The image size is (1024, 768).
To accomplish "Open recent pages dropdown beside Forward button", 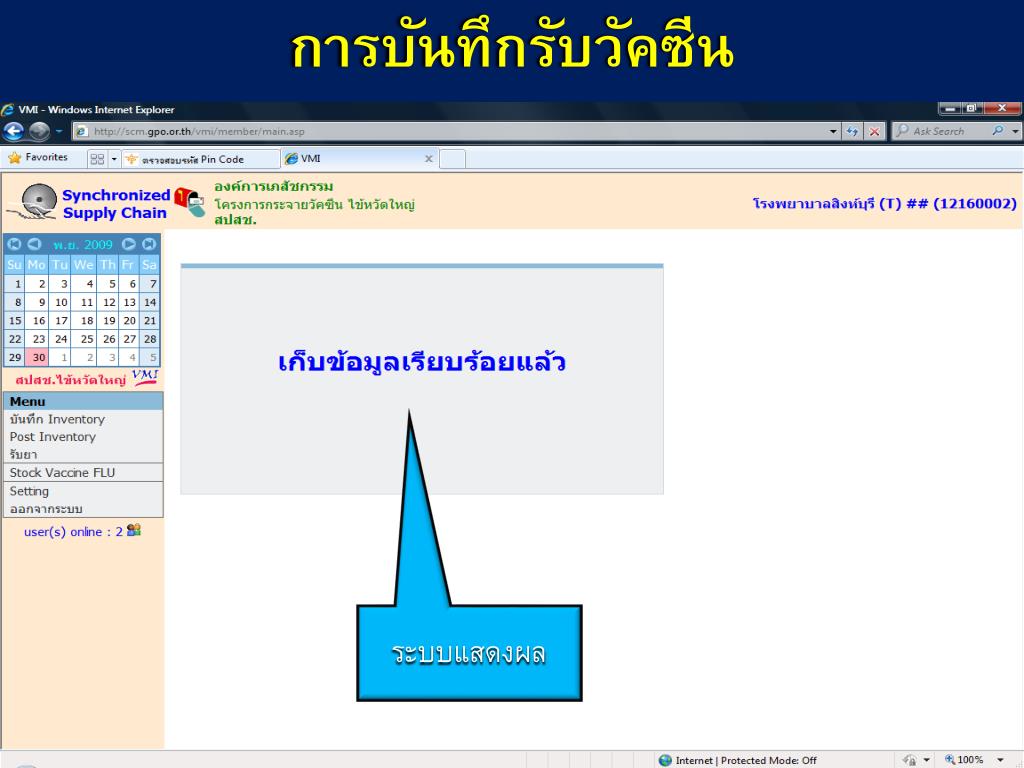I will tap(59, 131).
